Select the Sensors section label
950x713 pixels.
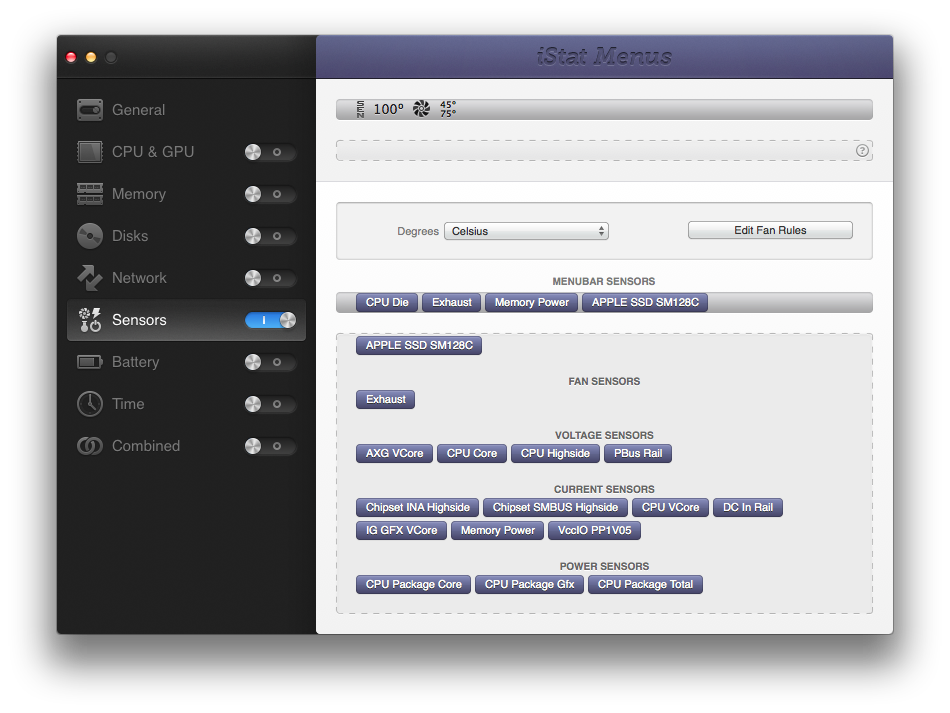coord(139,320)
